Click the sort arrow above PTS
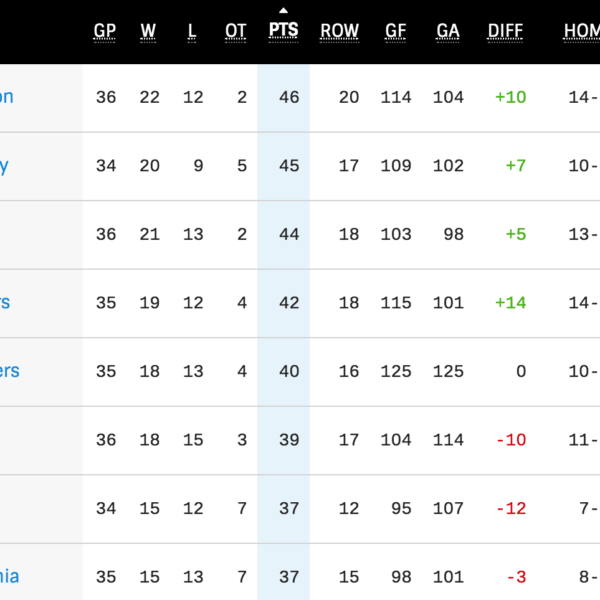This screenshot has width=600, height=600. click(283, 11)
